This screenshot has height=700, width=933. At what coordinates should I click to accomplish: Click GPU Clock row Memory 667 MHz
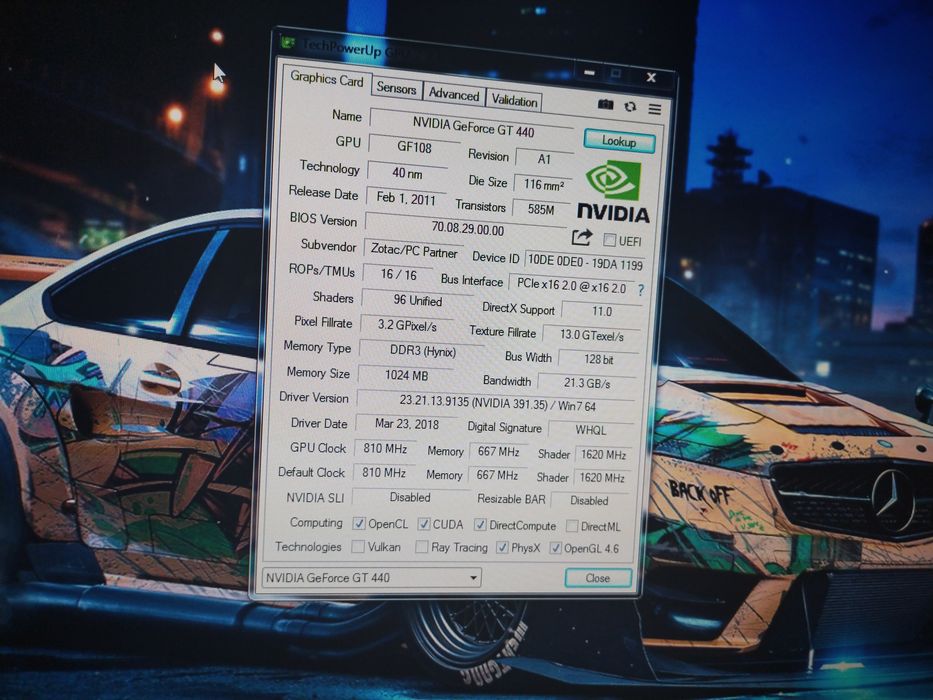tap(498, 452)
